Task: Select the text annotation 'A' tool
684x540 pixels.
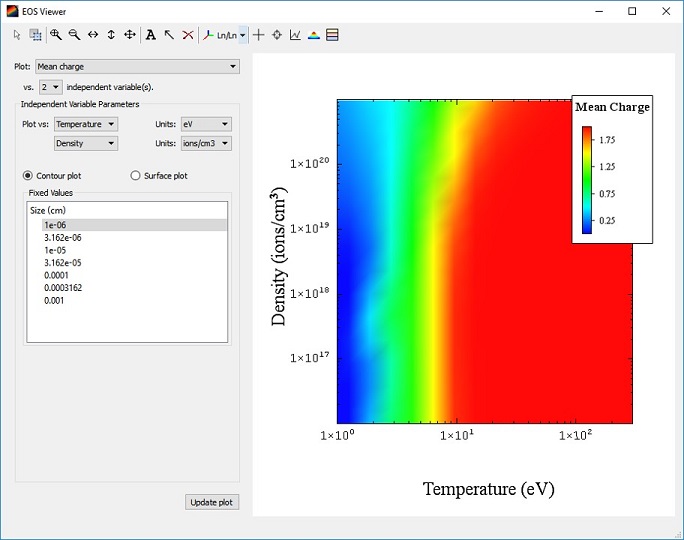Action: pyautogui.click(x=150, y=35)
